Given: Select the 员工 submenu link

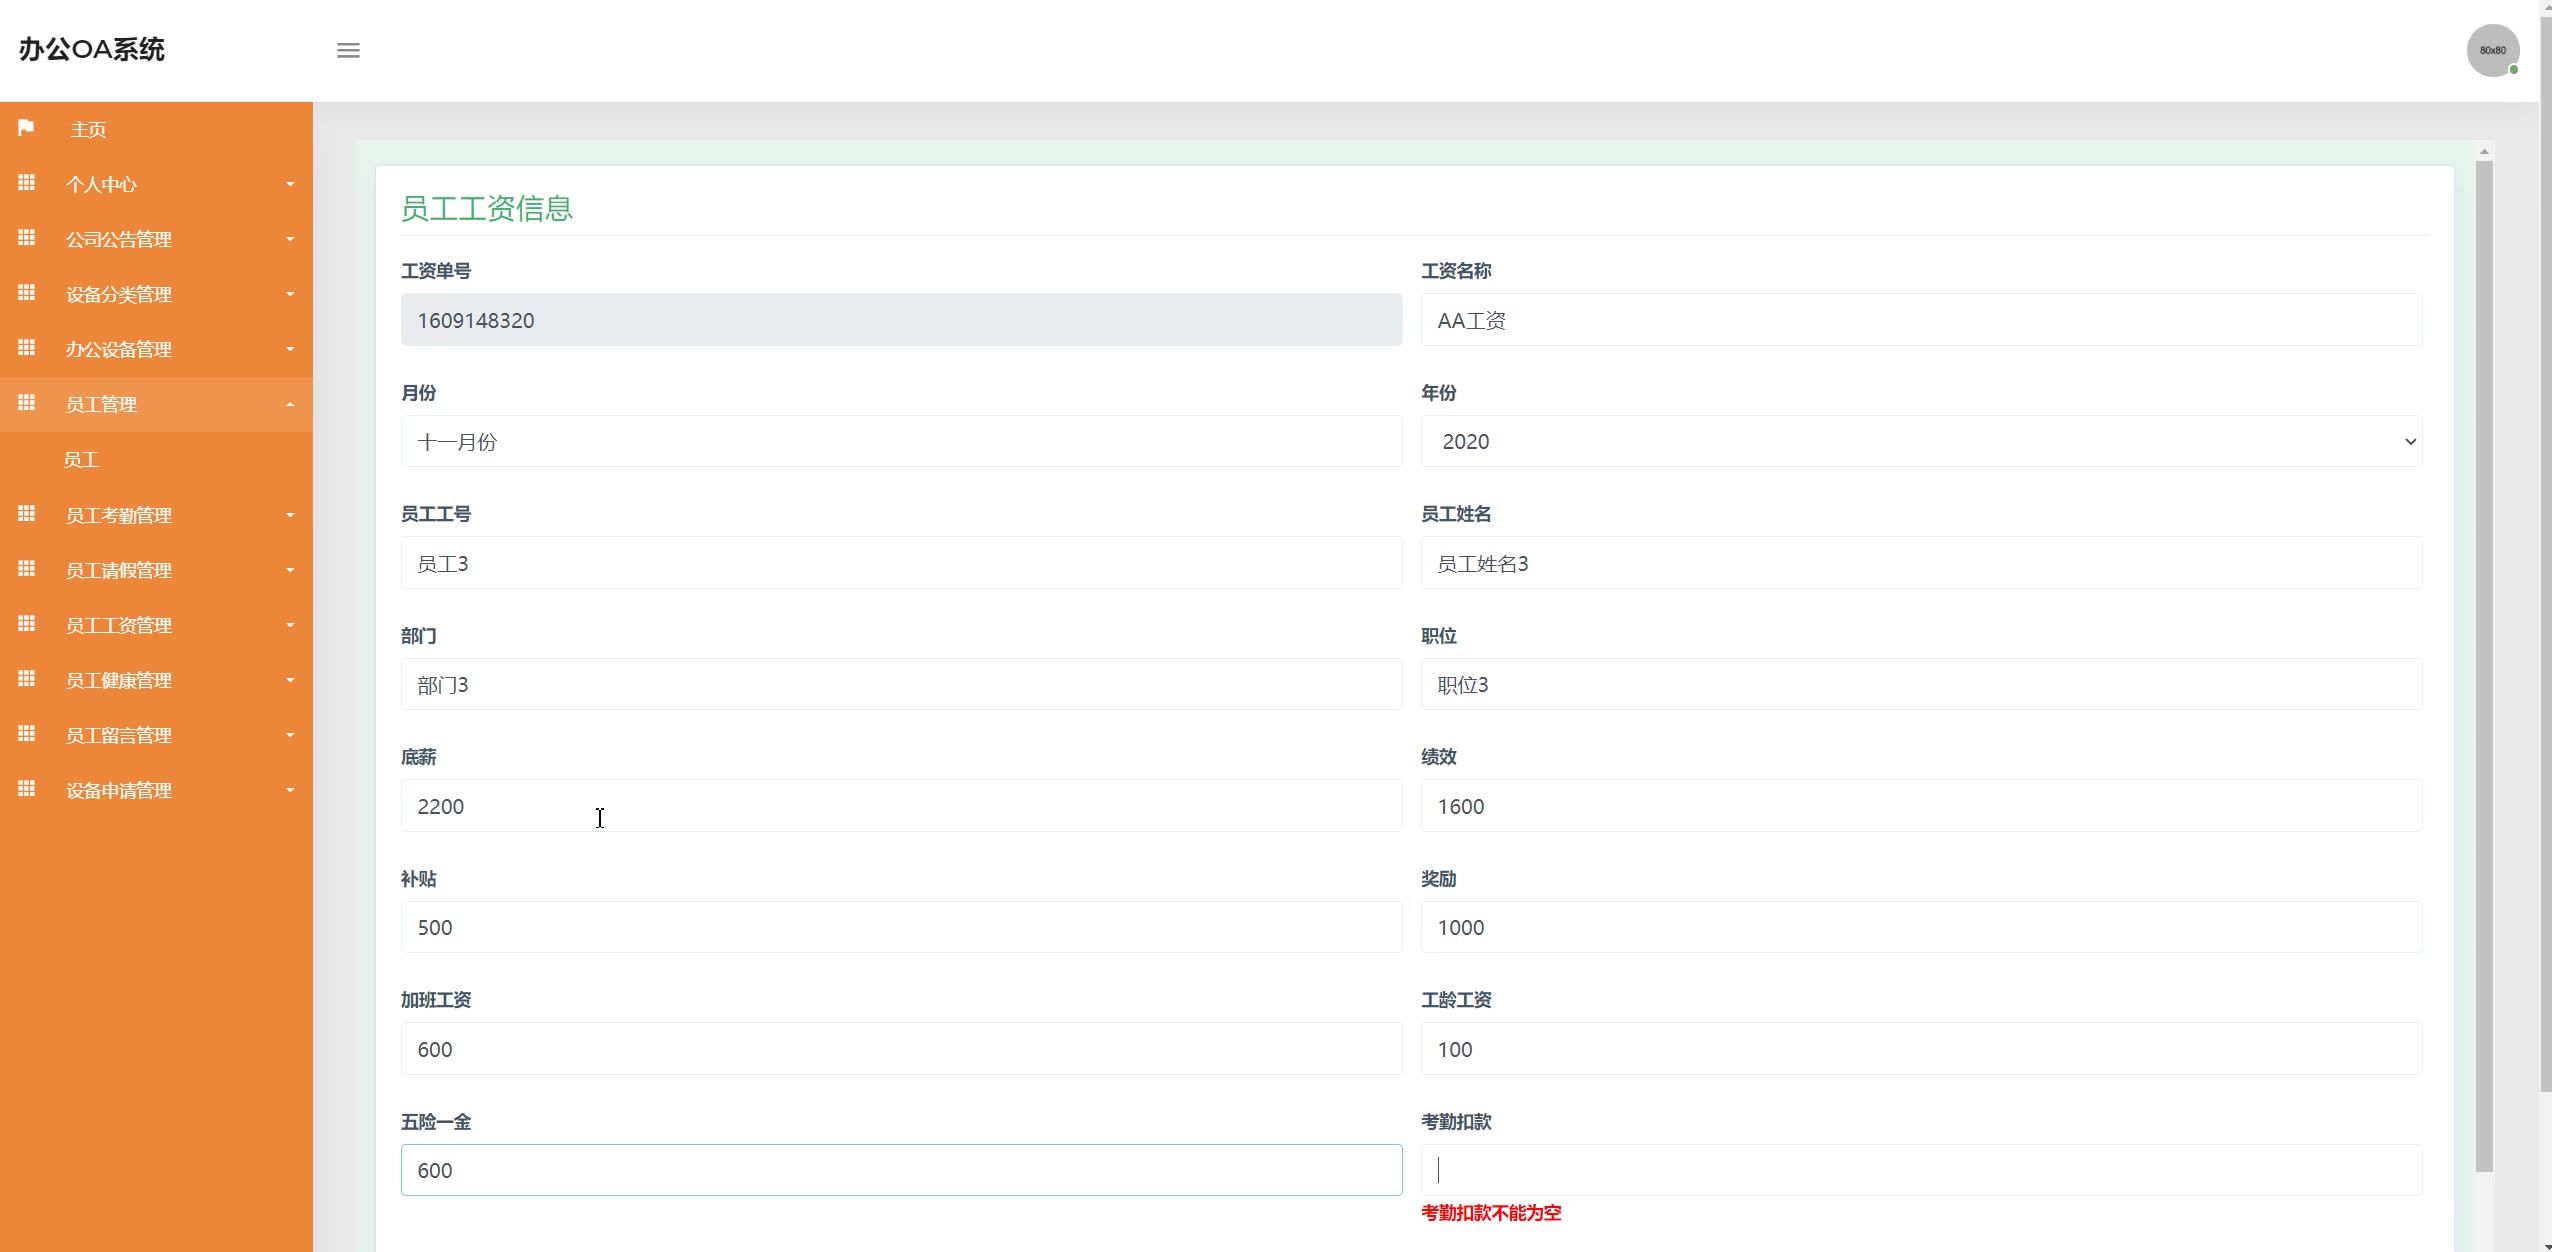Looking at the screenshot, I should (x=81, y=459).
